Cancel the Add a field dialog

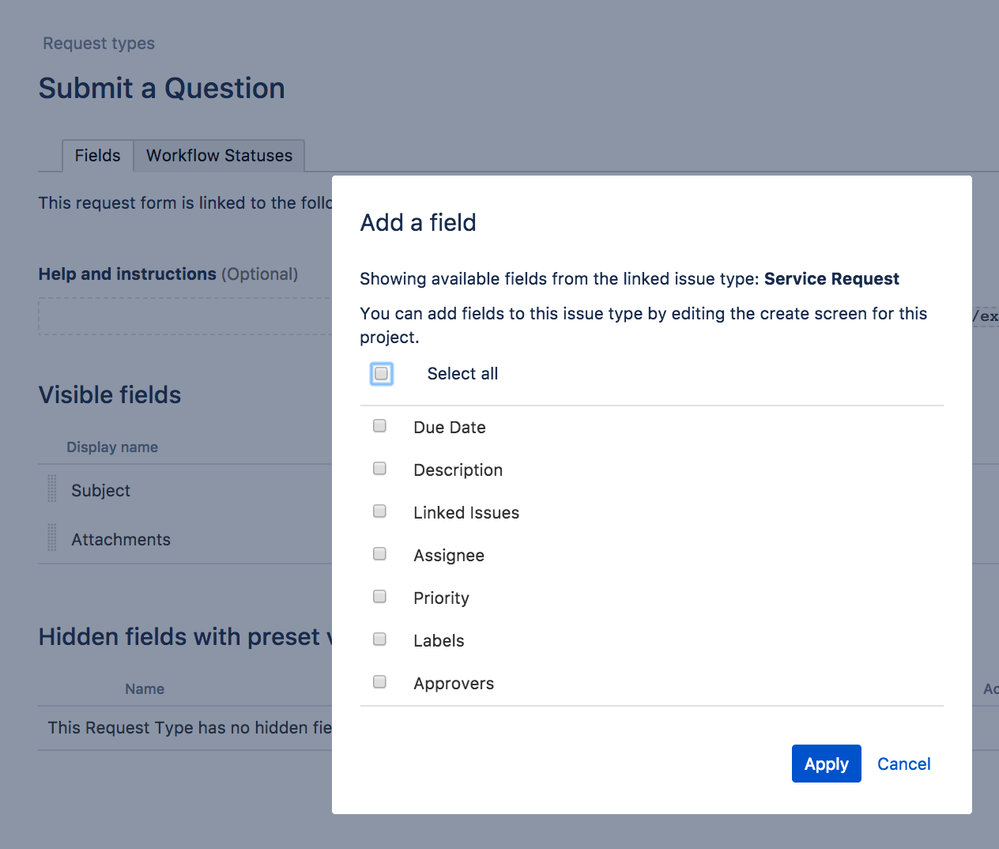click(x=903, y=764)
